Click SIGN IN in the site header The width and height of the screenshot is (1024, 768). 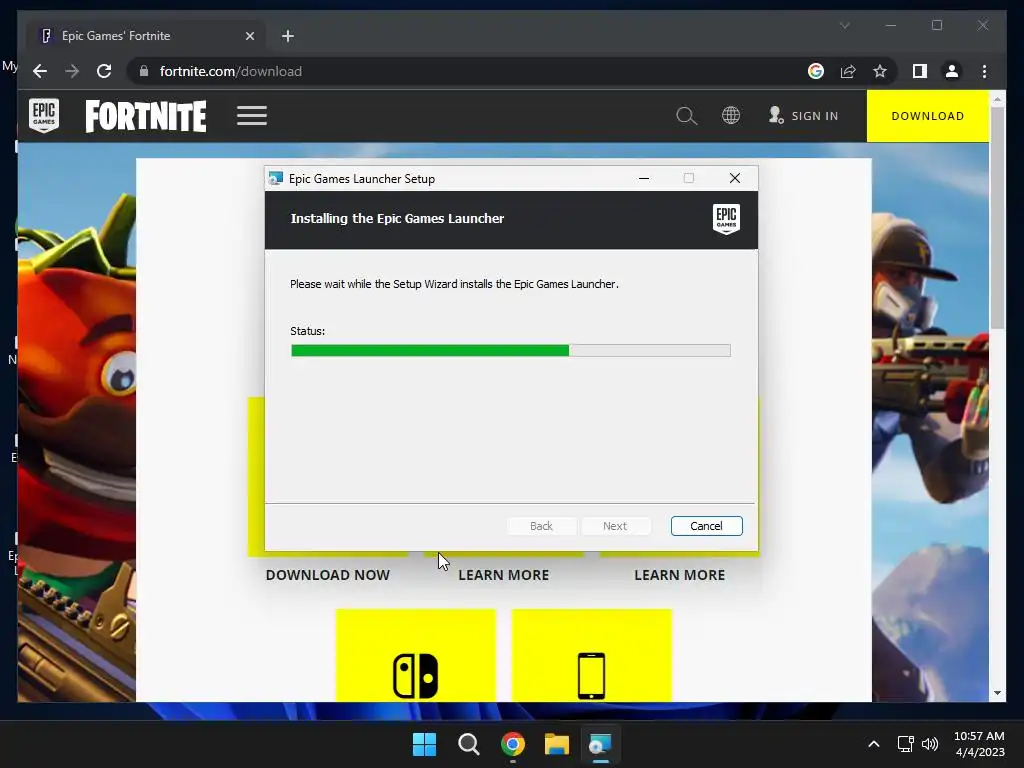pos(804,116)
